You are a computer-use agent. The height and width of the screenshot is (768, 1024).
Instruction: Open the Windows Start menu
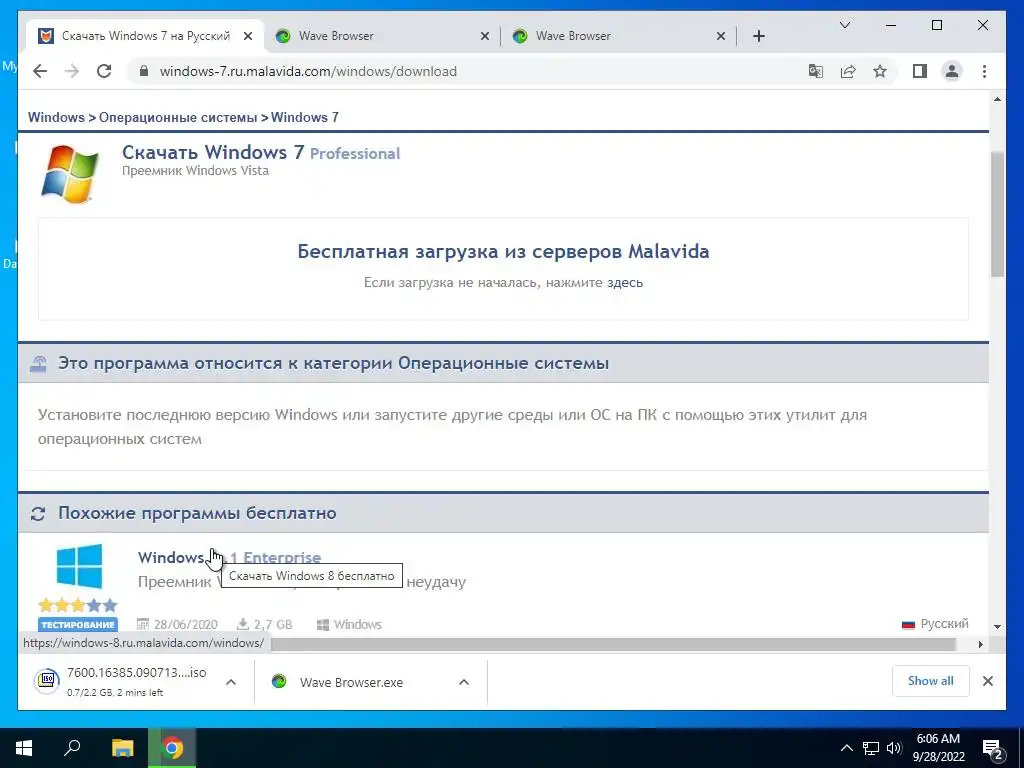(x=24, y=748)
